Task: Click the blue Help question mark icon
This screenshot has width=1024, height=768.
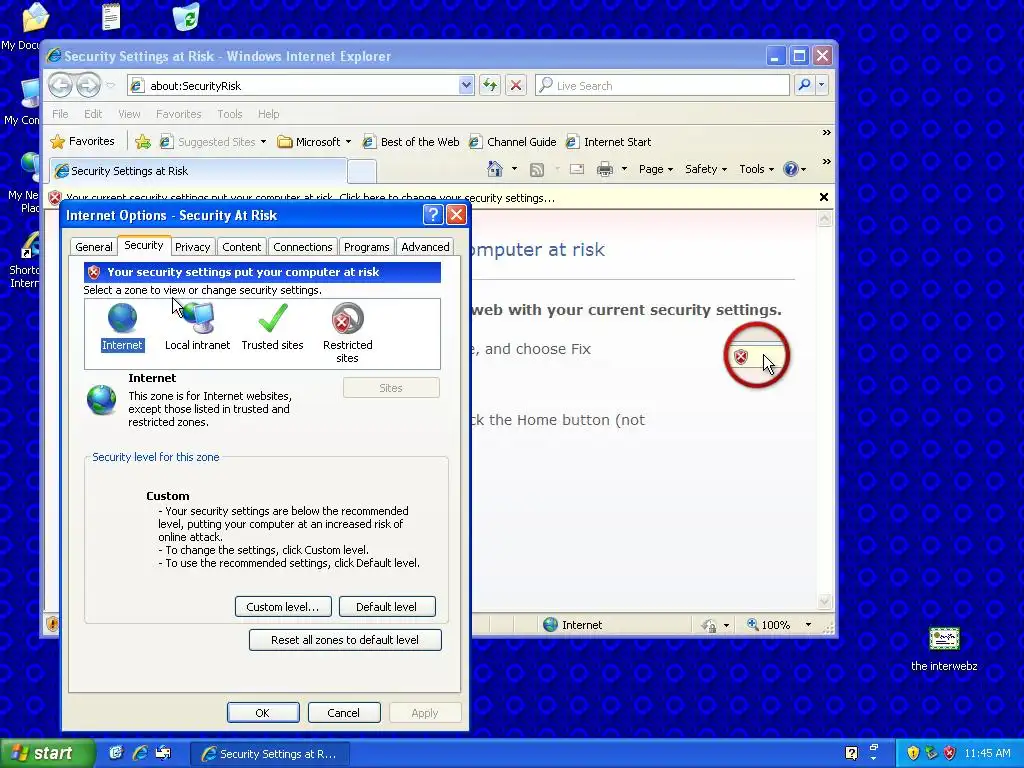Action: [x=791, y=169]
